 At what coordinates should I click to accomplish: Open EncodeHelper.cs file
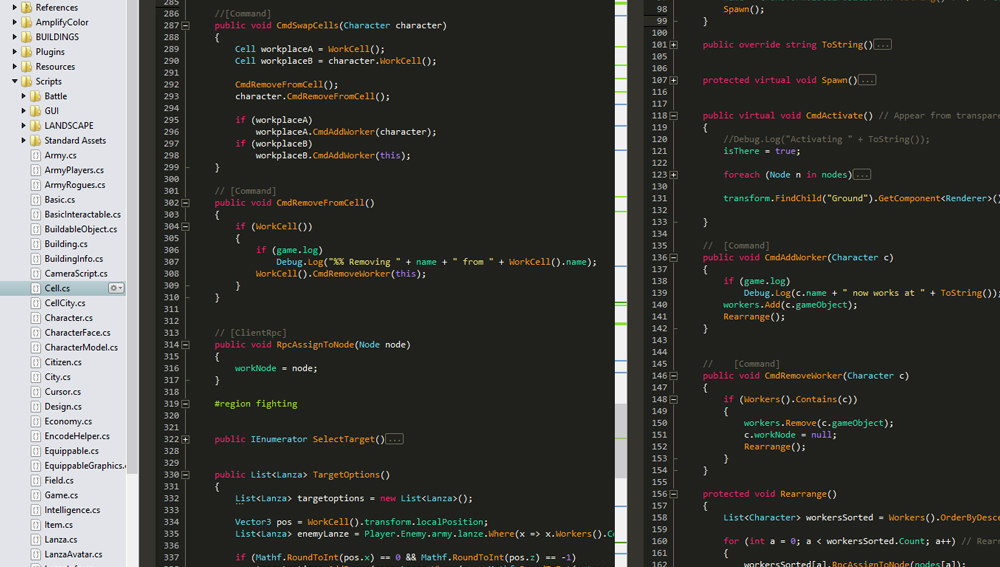(77, 436)
